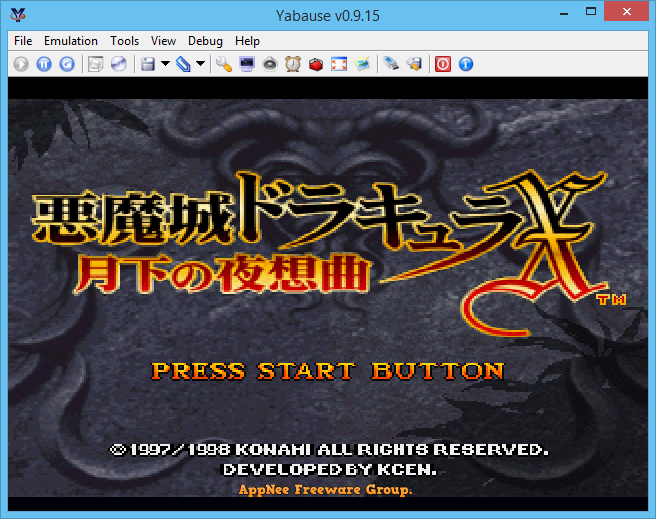Viewport: 656px width, 519px height.
Task: Click the Konami 1997/1998 copyright line
Action: point(329,450)
